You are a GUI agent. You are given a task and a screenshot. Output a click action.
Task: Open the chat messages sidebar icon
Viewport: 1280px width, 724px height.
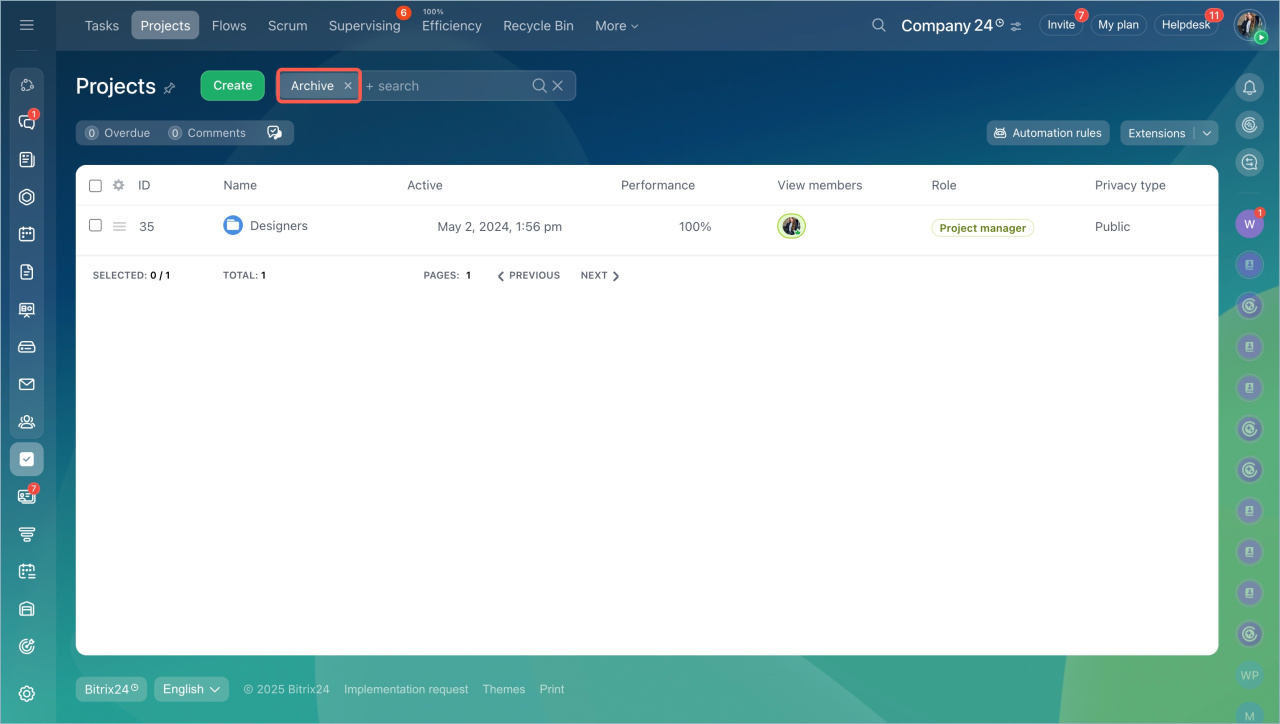27,122
